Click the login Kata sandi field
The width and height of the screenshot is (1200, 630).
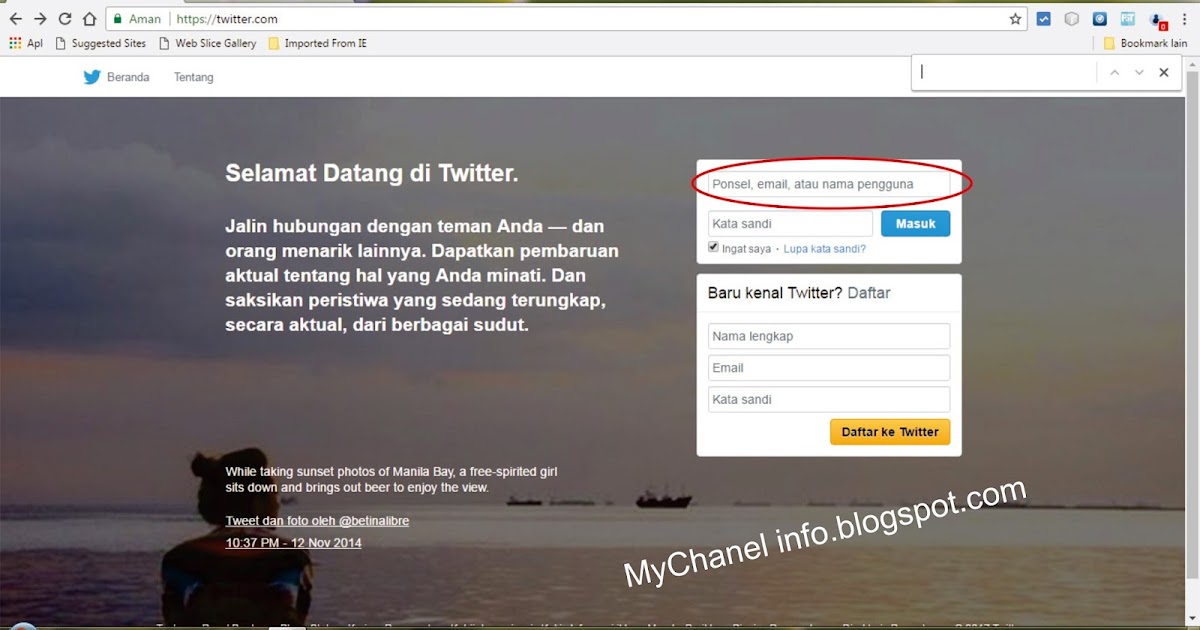coord(790,223)
